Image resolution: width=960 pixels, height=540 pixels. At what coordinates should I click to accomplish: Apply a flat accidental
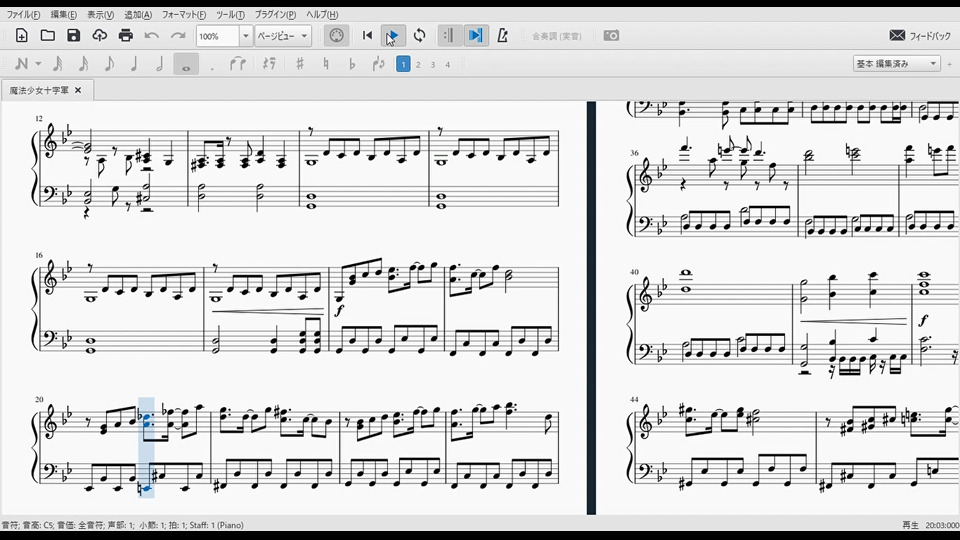(x=351, y=64)
